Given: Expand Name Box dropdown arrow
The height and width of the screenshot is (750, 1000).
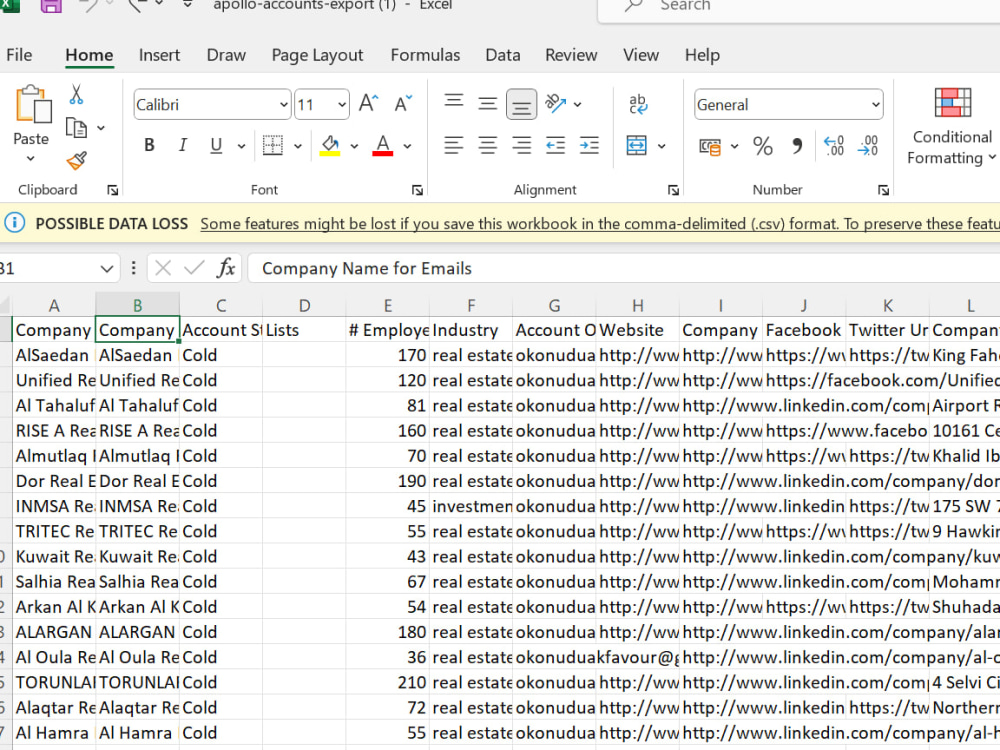Looking at the screenshot, I should [x=107, y=269].
